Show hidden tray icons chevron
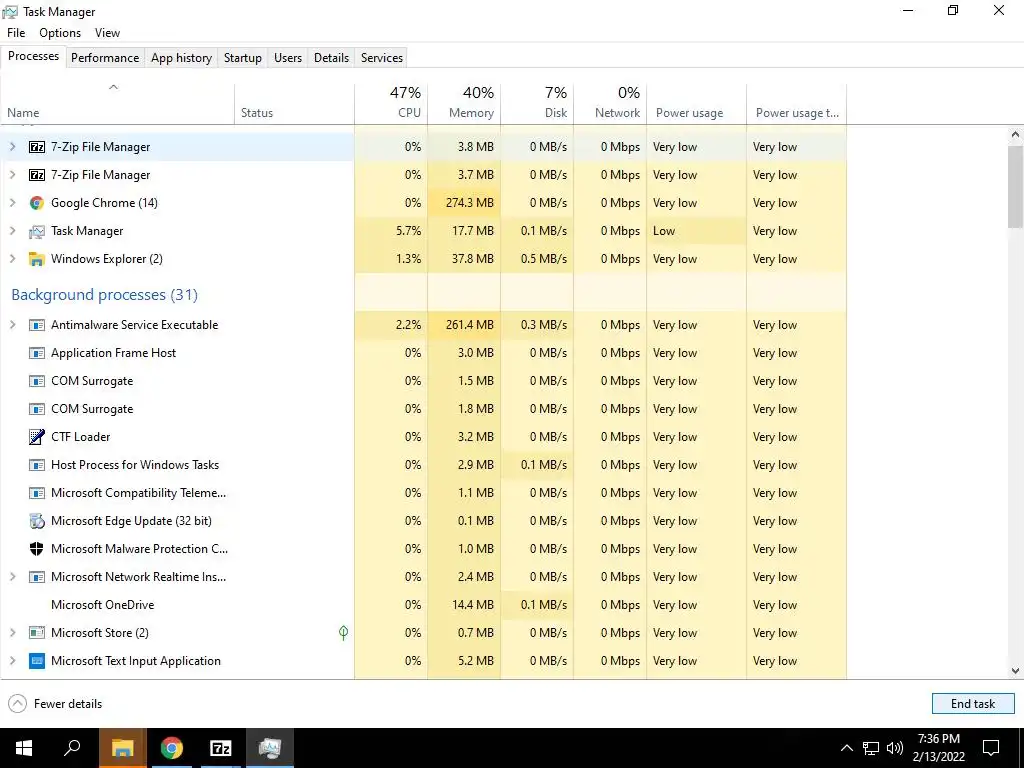This screenshot has width=1024, height=768. (846, 748)
